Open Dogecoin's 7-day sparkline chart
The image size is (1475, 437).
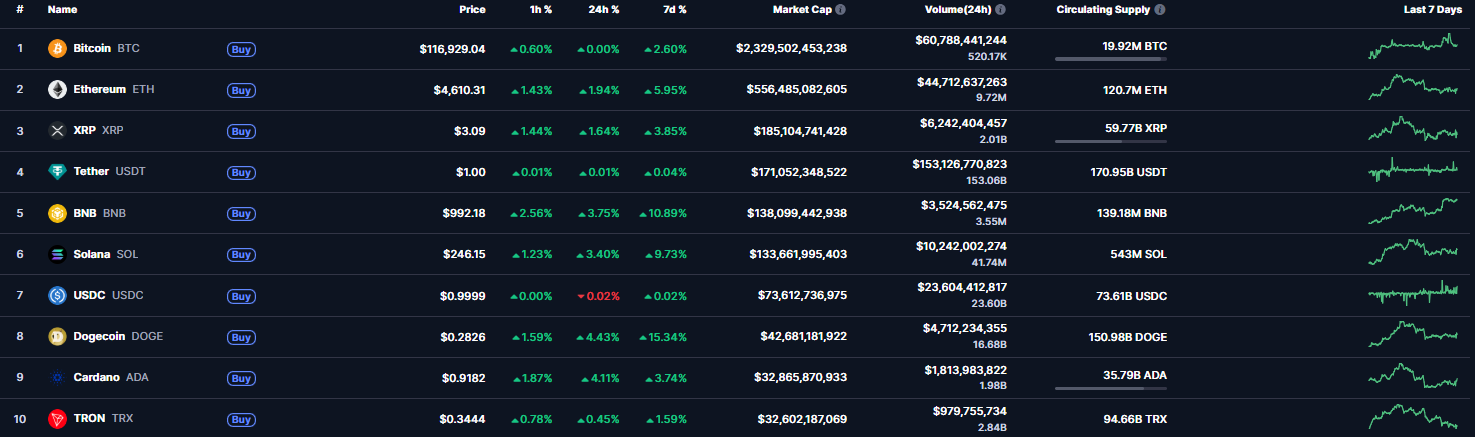1413,335
